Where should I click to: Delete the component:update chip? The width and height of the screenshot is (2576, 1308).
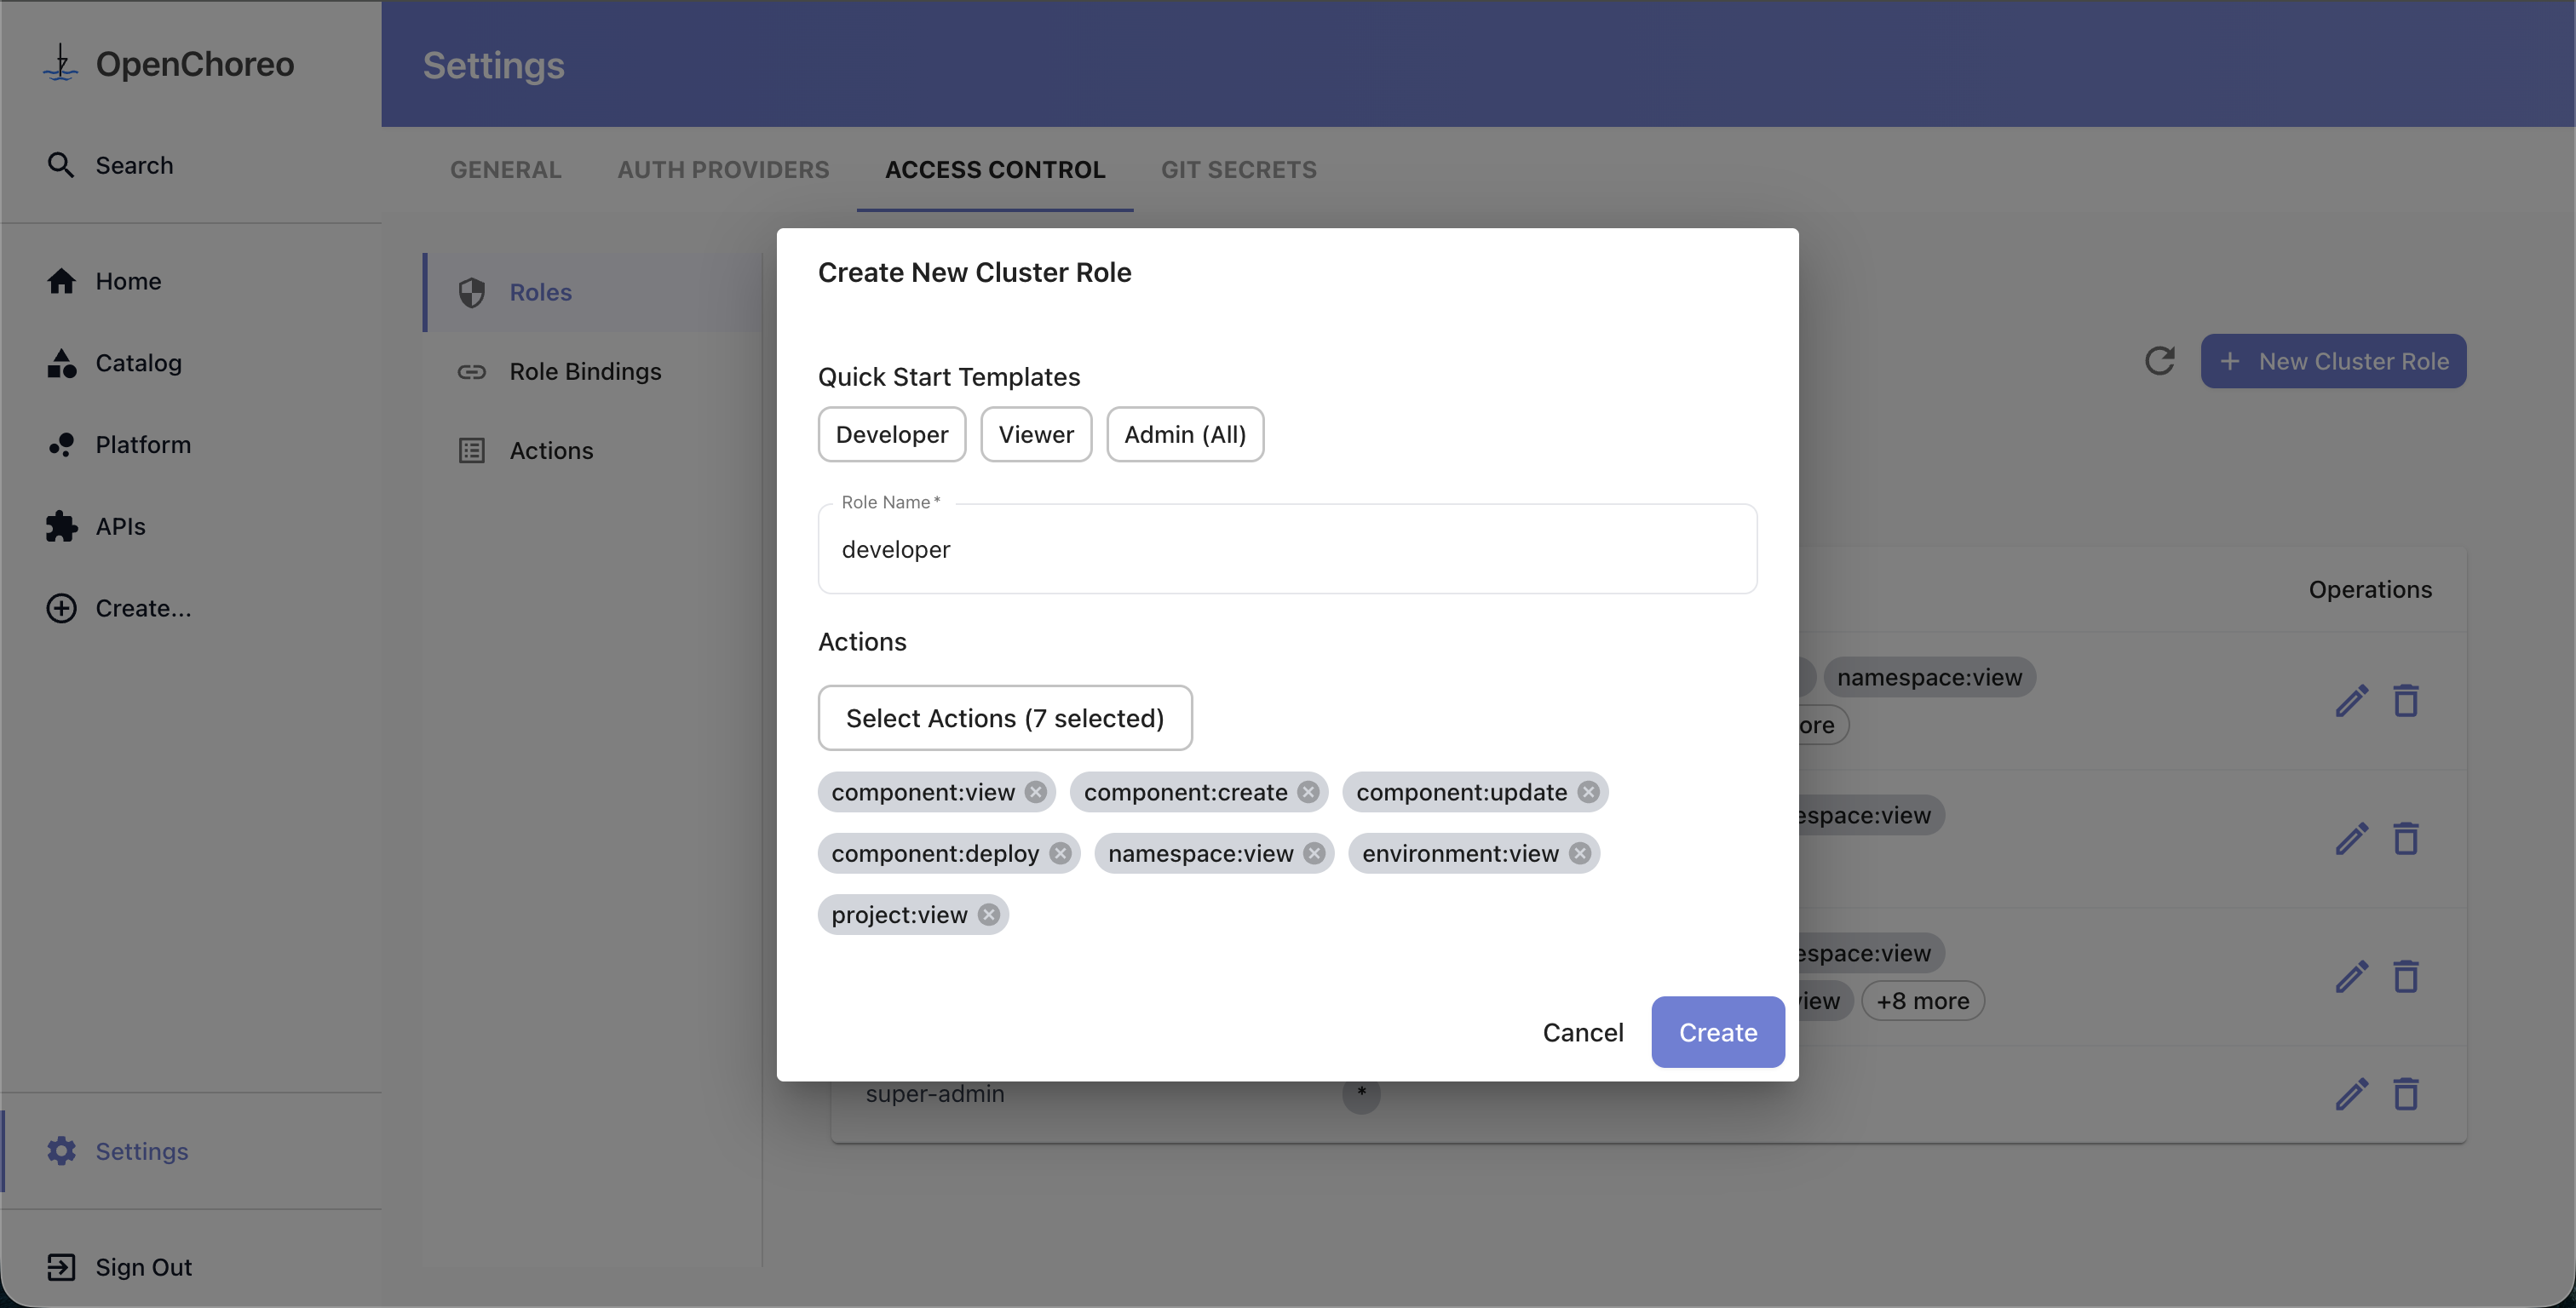pyautogui.click(x=1588, y=792)
